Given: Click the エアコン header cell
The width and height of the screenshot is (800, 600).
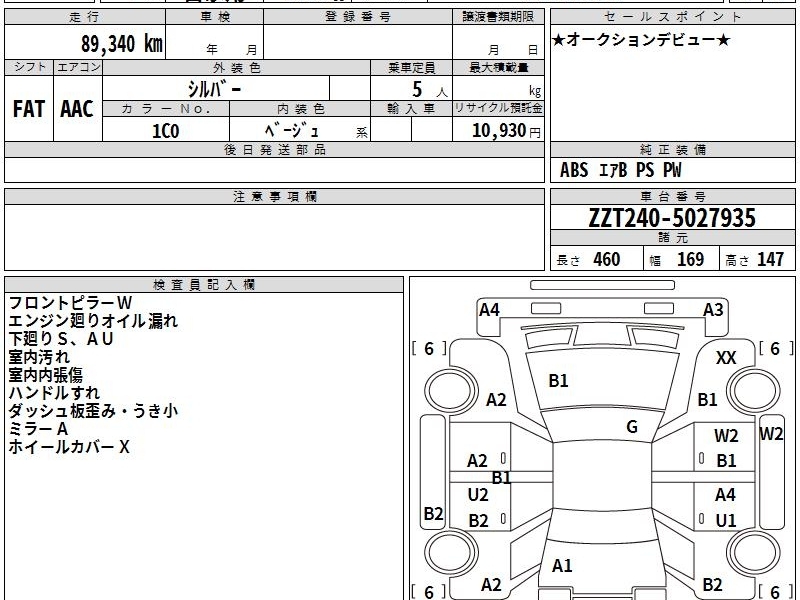Looking at the screenshot, I should click(x=78, y=67).
